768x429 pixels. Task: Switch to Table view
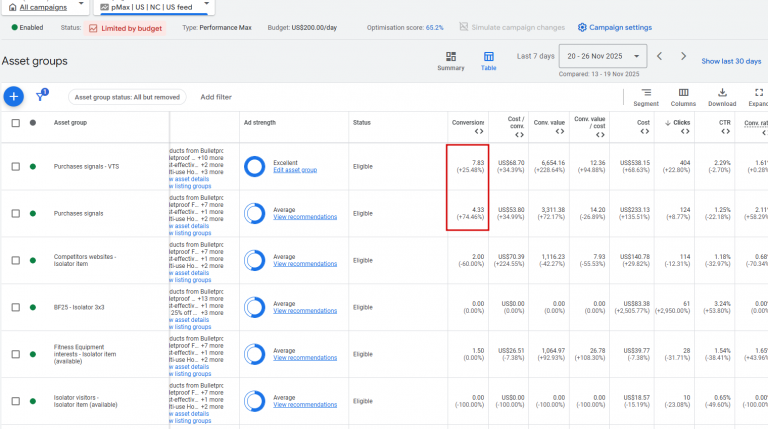coord(488,60)
